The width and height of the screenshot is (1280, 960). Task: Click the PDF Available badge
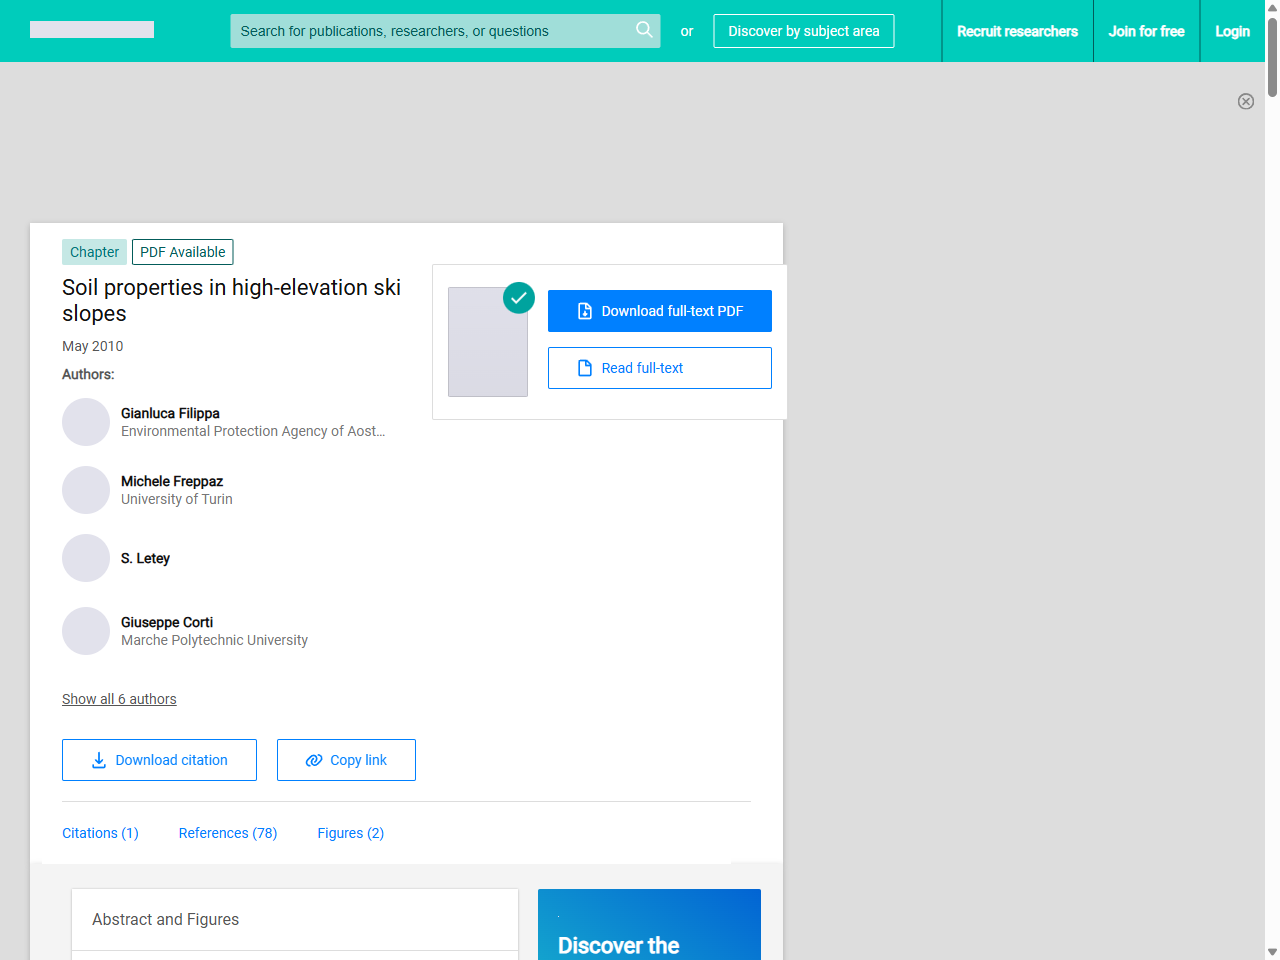[x=183, y=252]
